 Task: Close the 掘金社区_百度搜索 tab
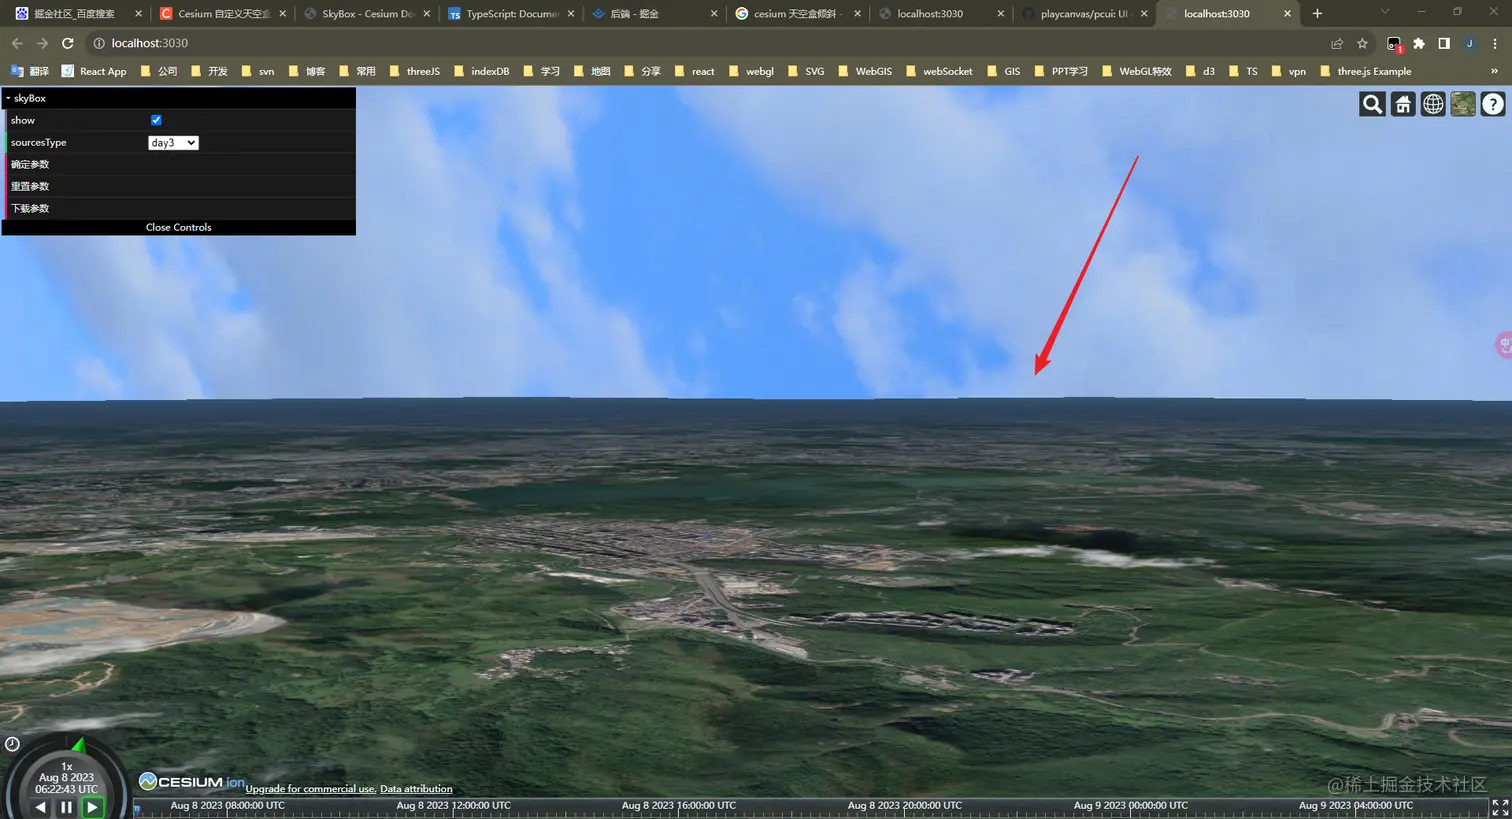point(138,14)
